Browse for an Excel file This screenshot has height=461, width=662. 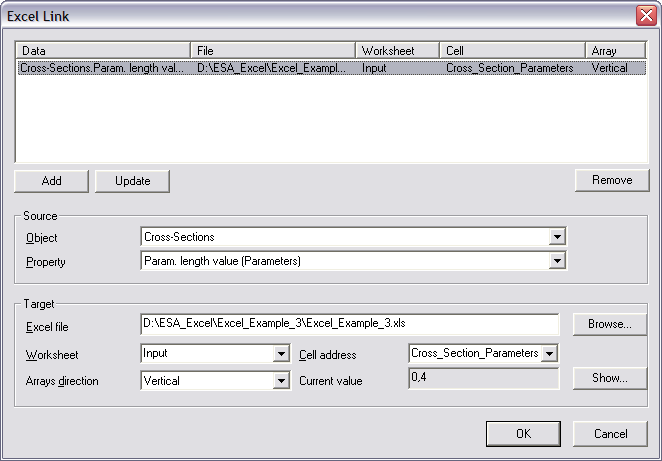(x=610, y=324)
